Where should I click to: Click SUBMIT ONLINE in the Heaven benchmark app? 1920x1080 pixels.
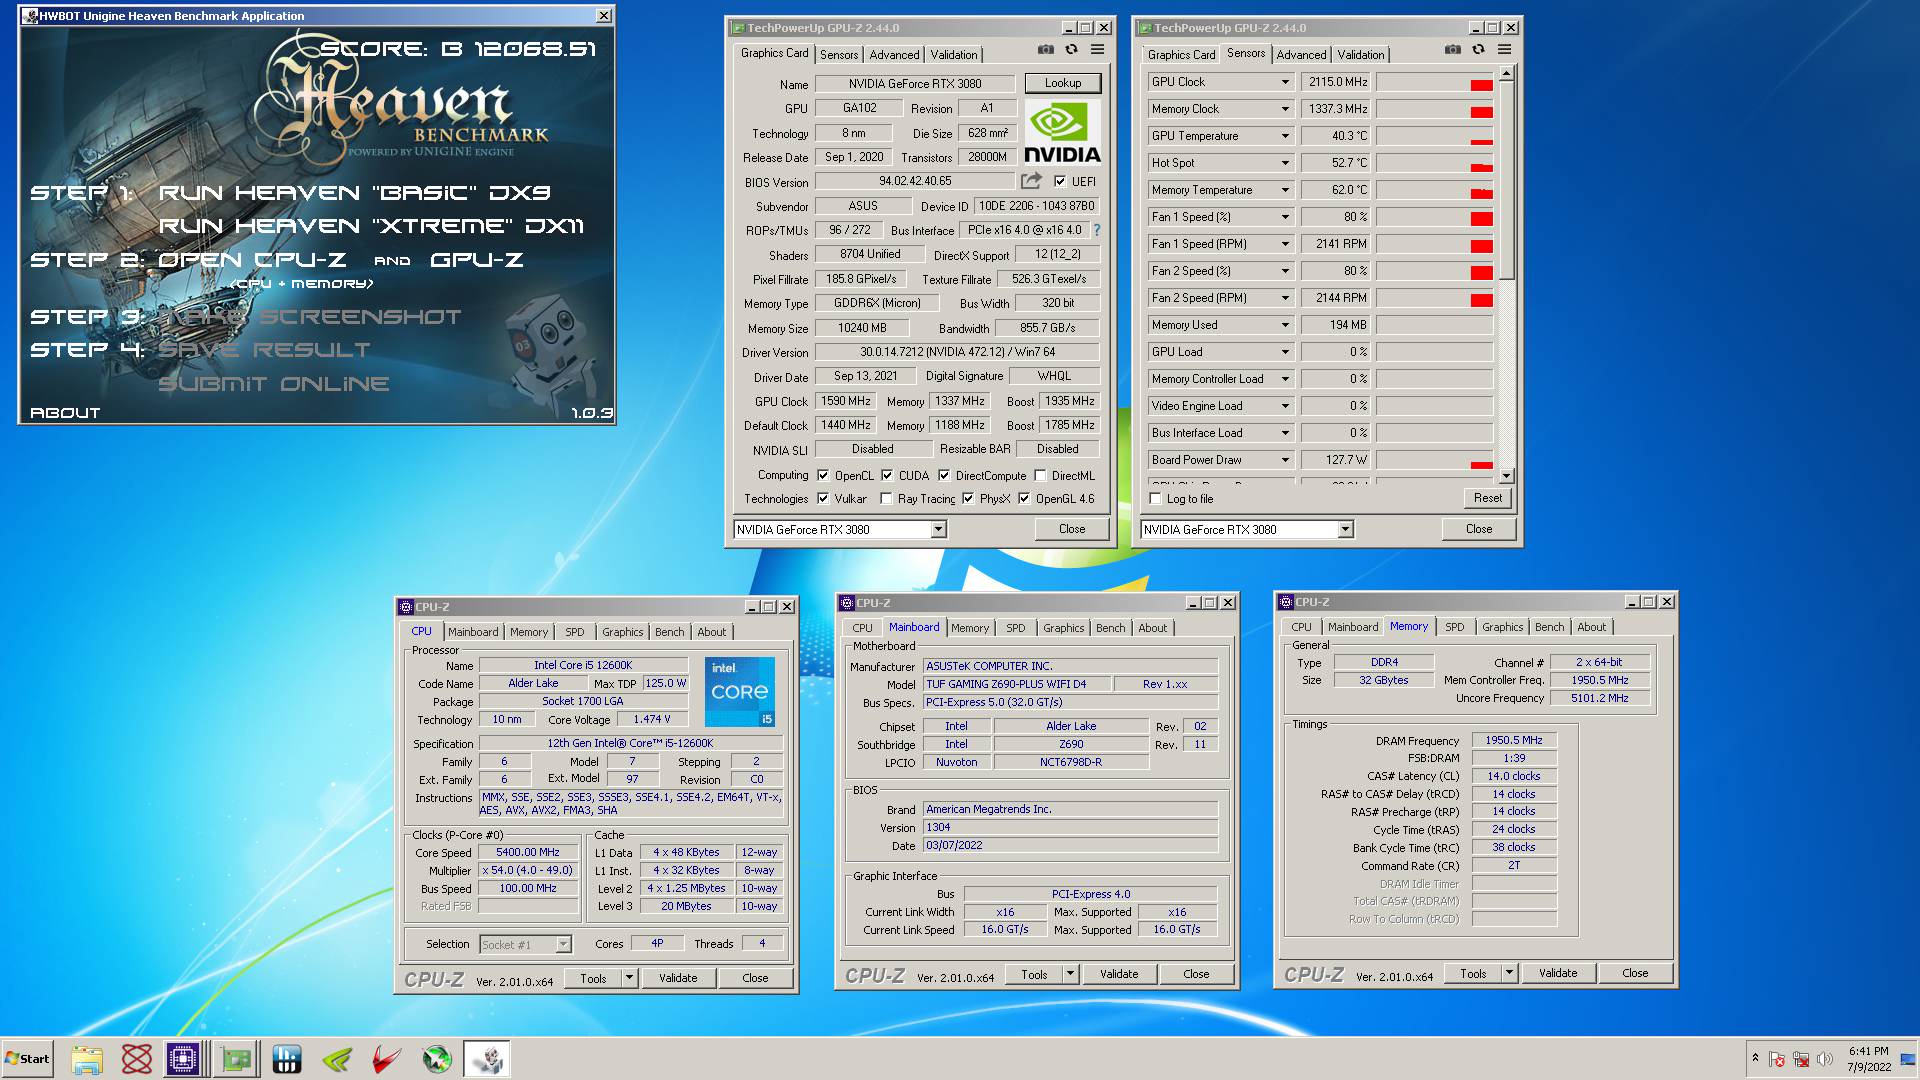(274, 384)
